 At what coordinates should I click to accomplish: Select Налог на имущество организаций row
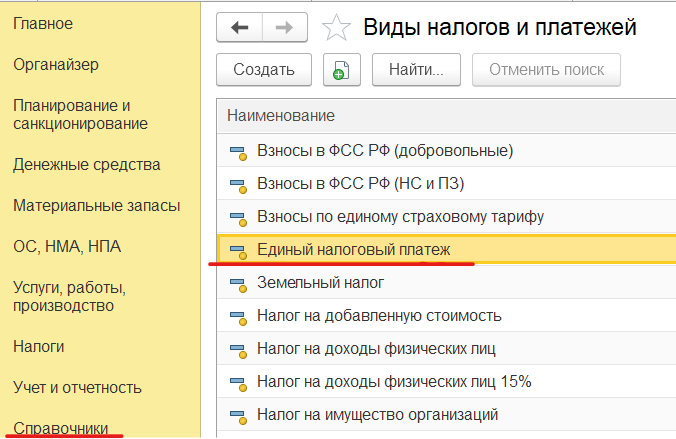446,414
